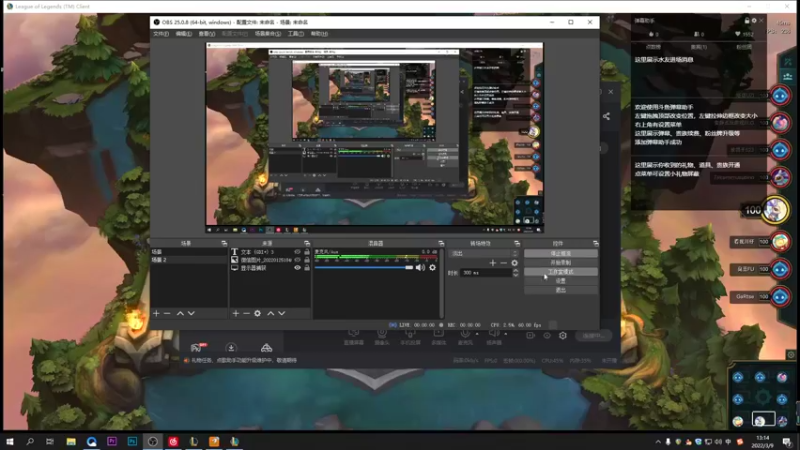Click the microphone volume slider in mixer
Screen dimensions: 800x450
coord(364,267)
